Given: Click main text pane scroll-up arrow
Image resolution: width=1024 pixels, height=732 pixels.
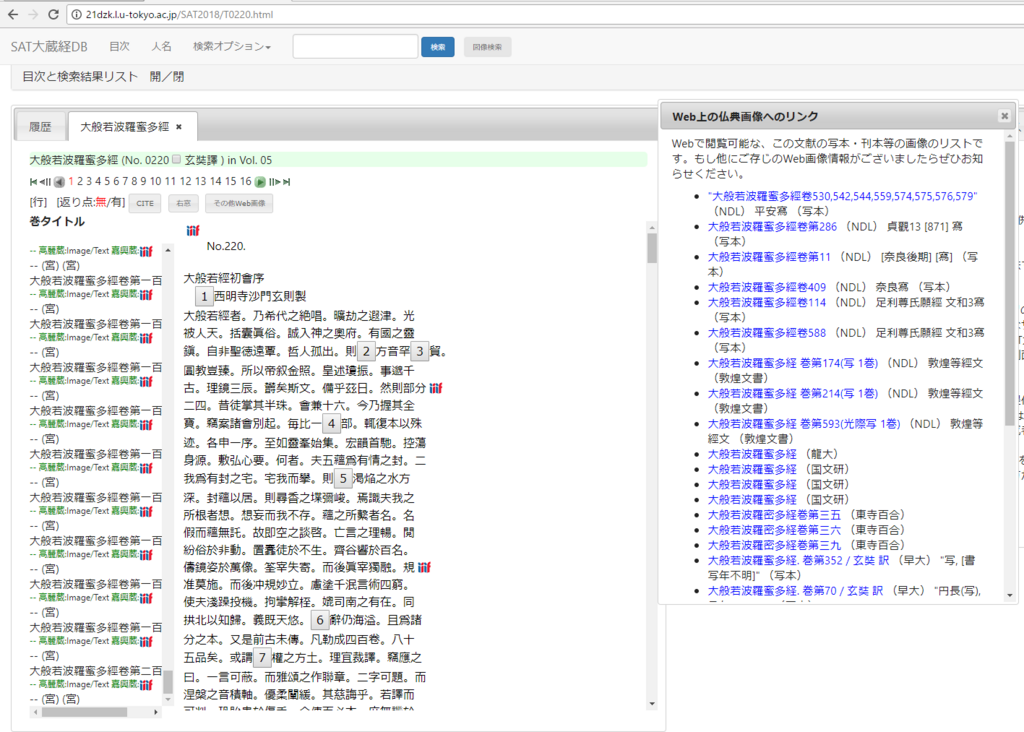Looking at the screenshot, I should tap(652, 227).
